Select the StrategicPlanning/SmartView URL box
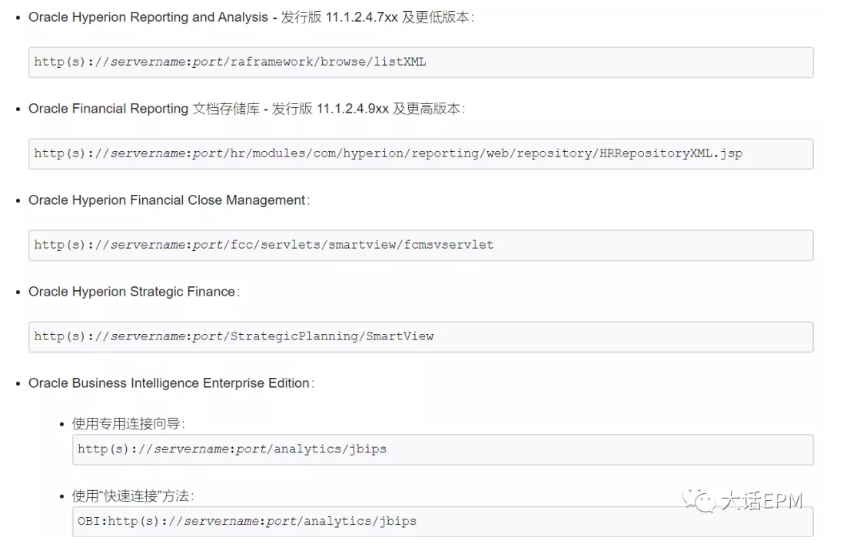Image resolution: width=857 pixels, height=550 pixels. (x=420, y=336)
